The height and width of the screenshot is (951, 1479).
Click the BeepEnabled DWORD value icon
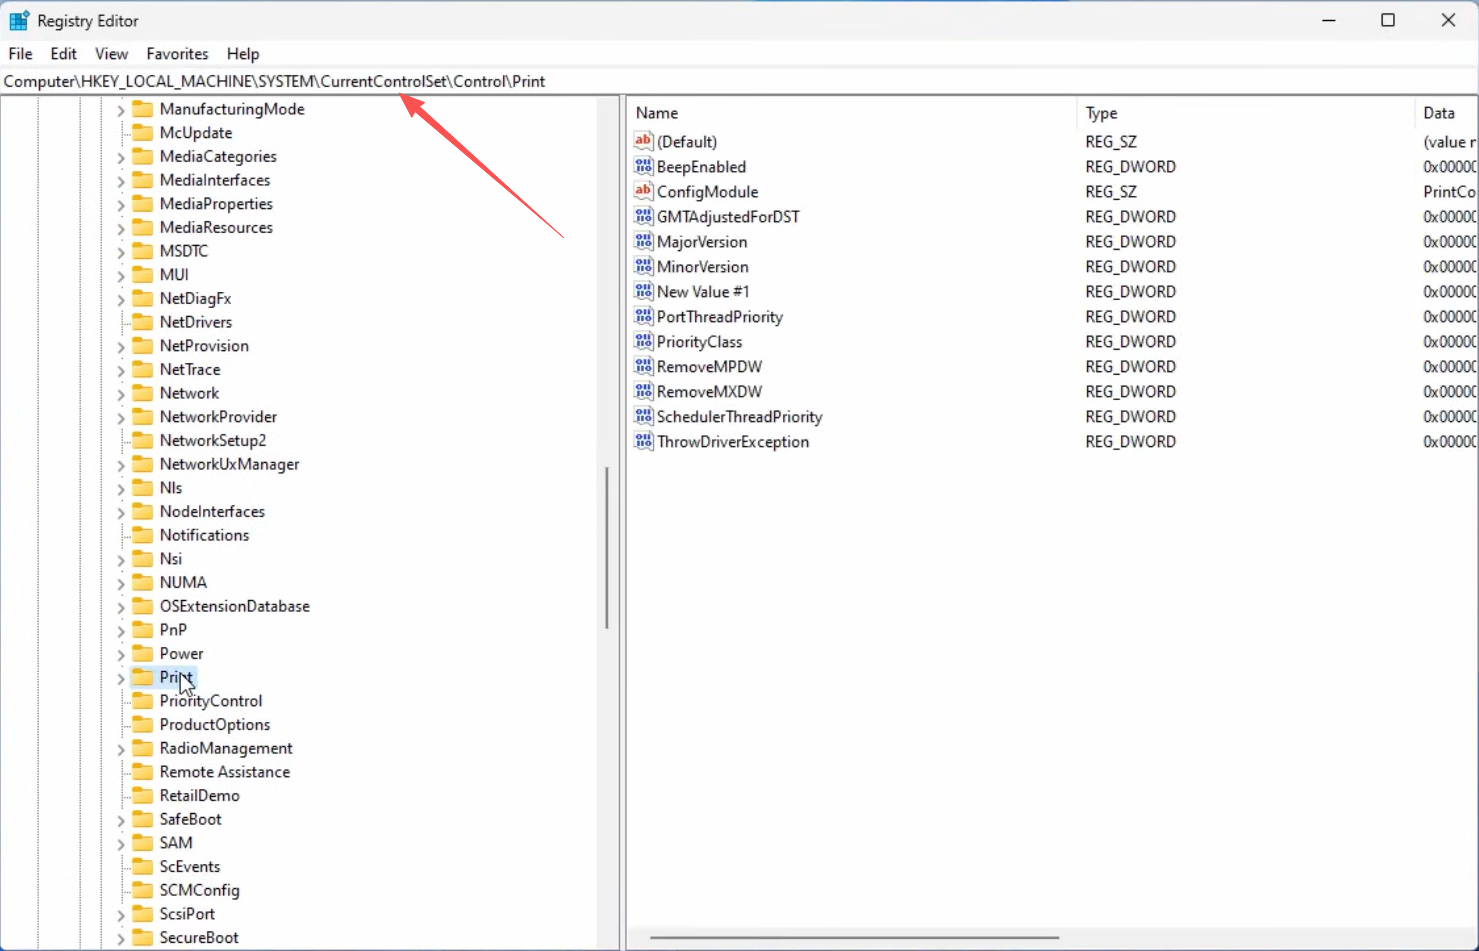tap(644, 166)
